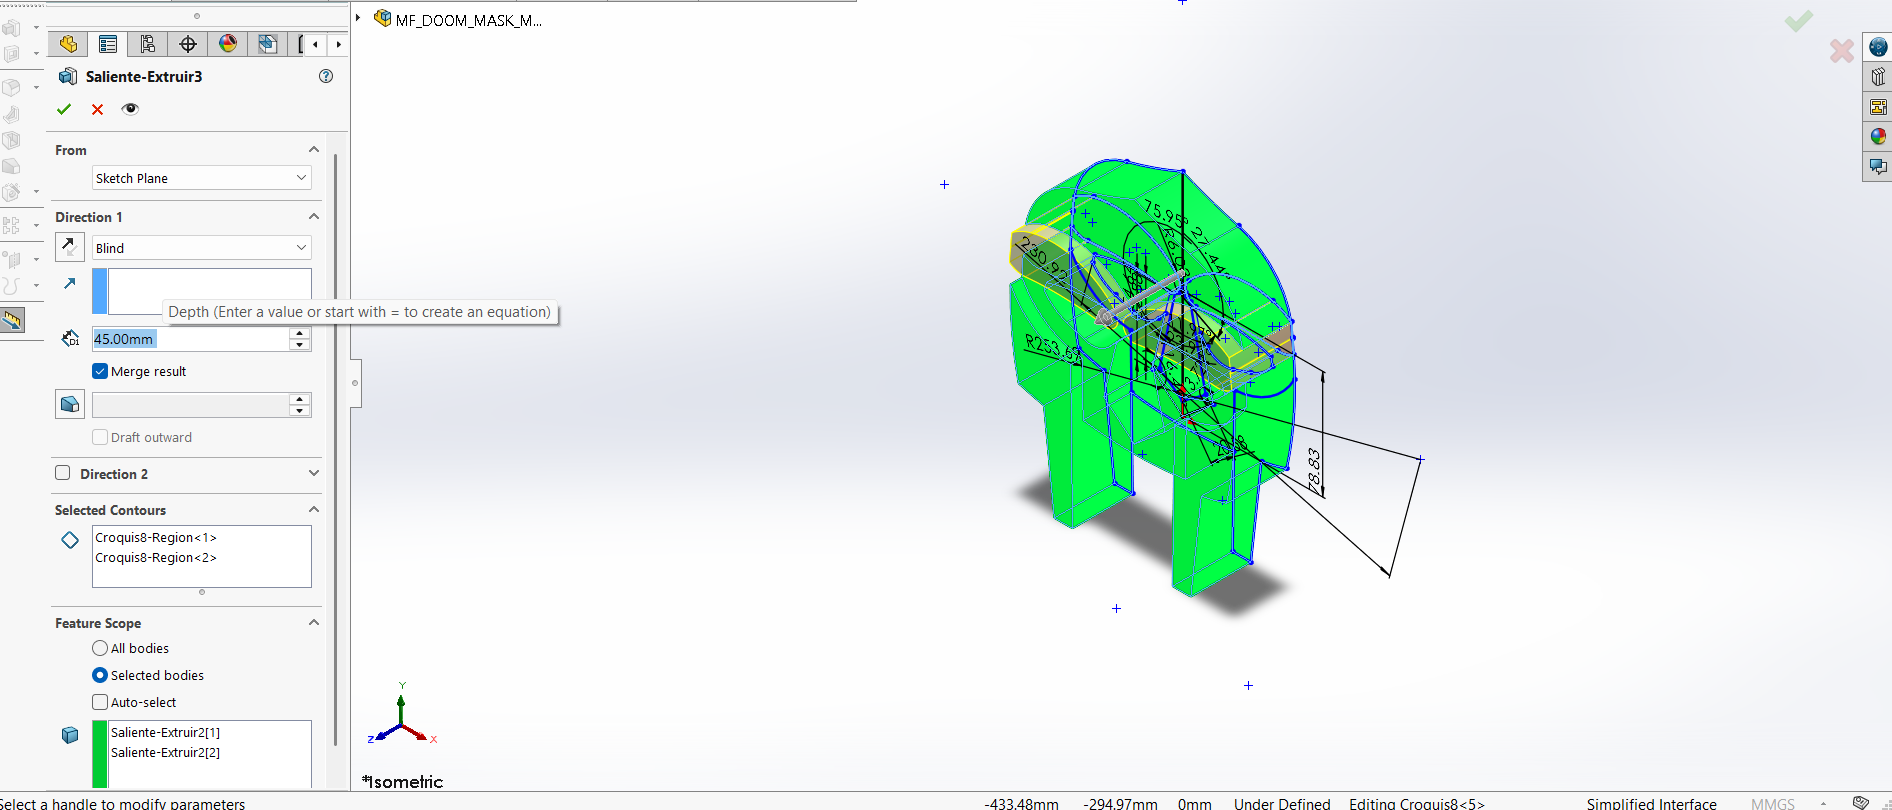Open Appearances, Scenes and Decals pane

[1878, 136]
